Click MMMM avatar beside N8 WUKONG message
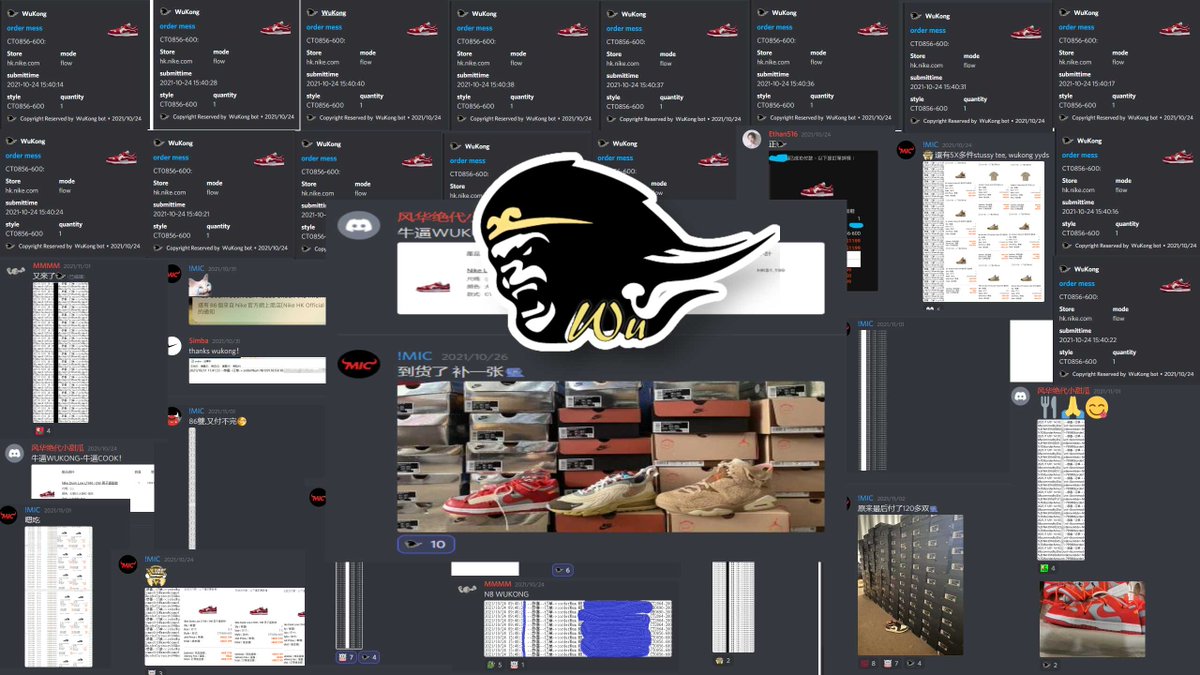 pyautogui.click(x=466, y=590)
